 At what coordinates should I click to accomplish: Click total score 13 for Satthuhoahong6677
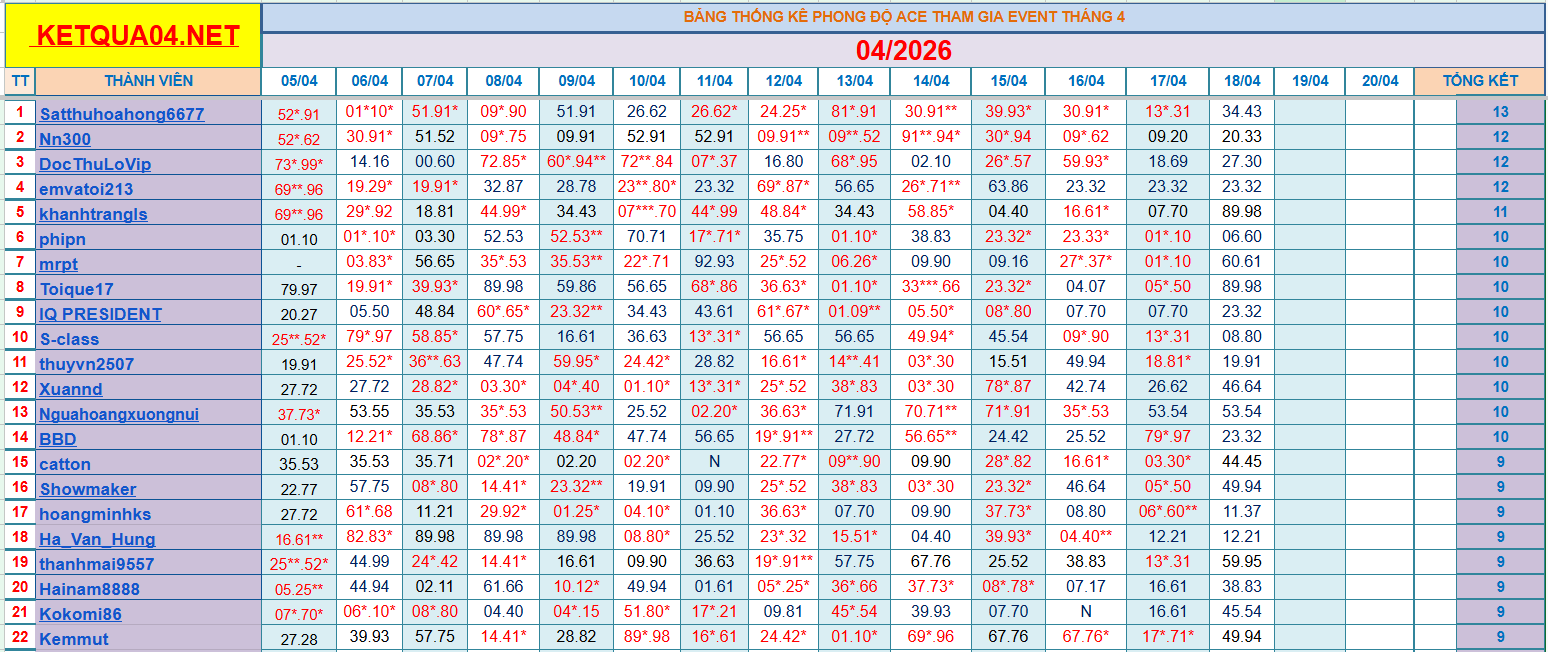(1500, 112)
